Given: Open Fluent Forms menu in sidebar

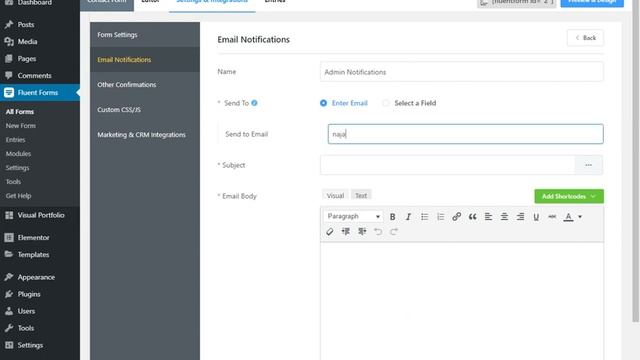Looking at the screenshot, I should click(40, 93).
